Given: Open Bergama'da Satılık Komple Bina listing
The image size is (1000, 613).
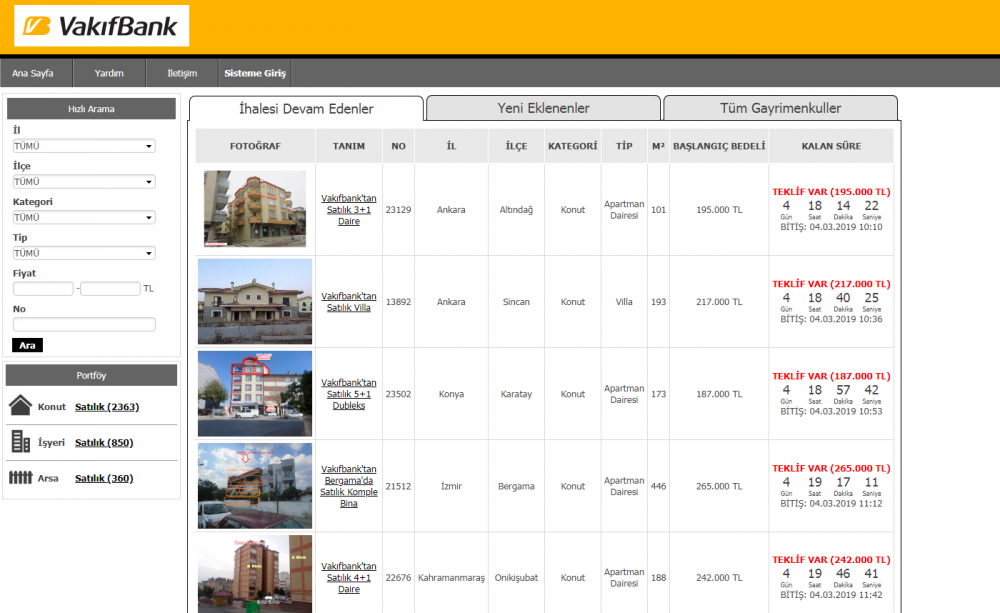Looking at the screenshot, I should [x=349, y=486].
